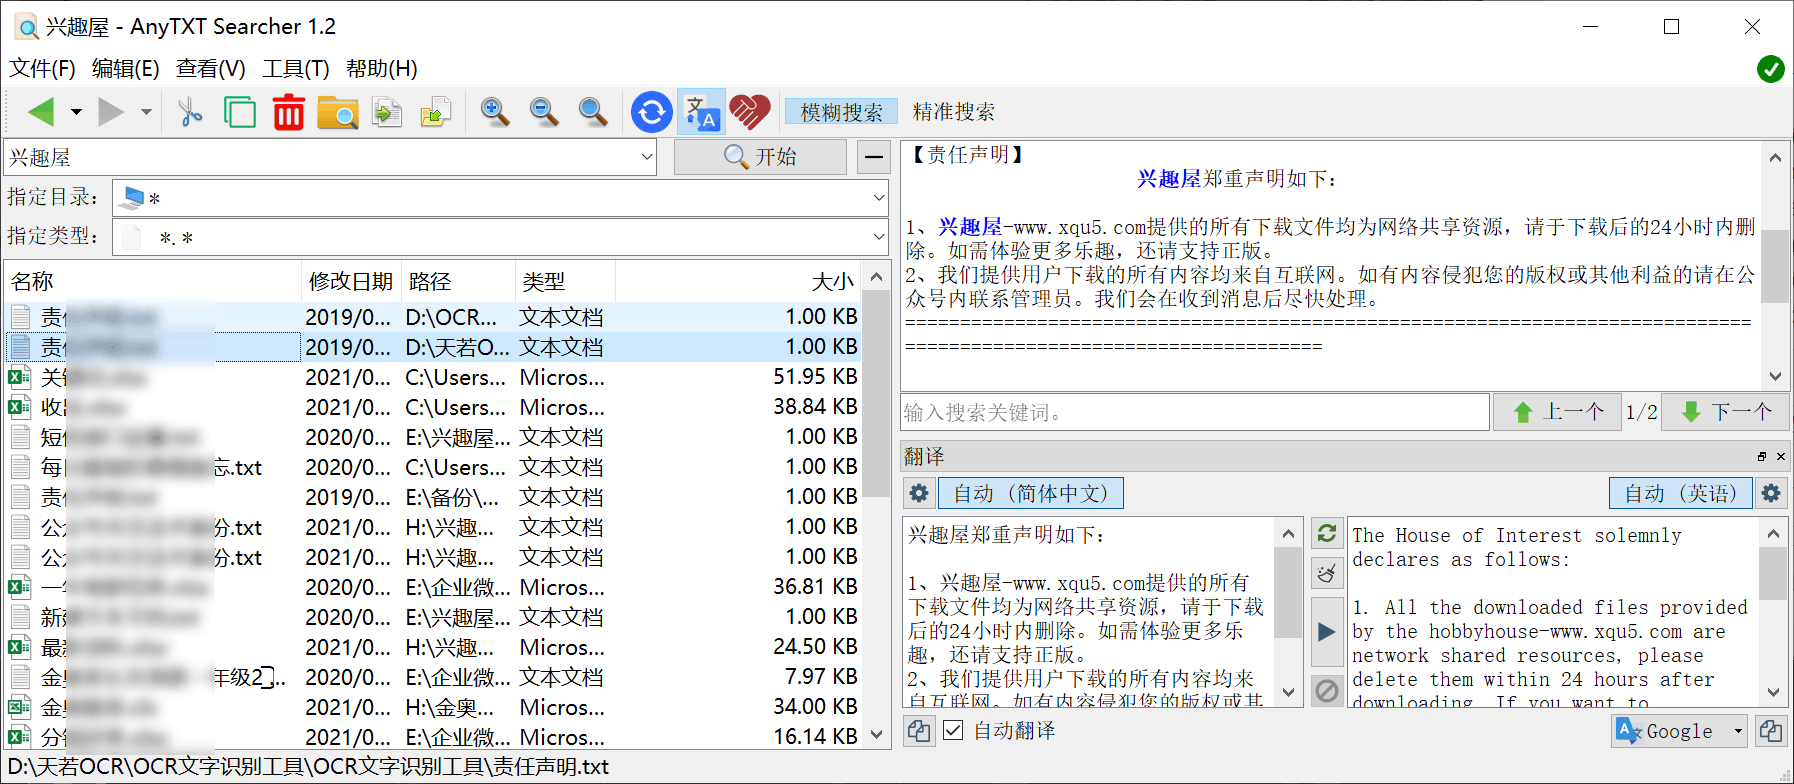
Task: Maximize the AnyTXT Searcher window
Action: click(1671, 27)
